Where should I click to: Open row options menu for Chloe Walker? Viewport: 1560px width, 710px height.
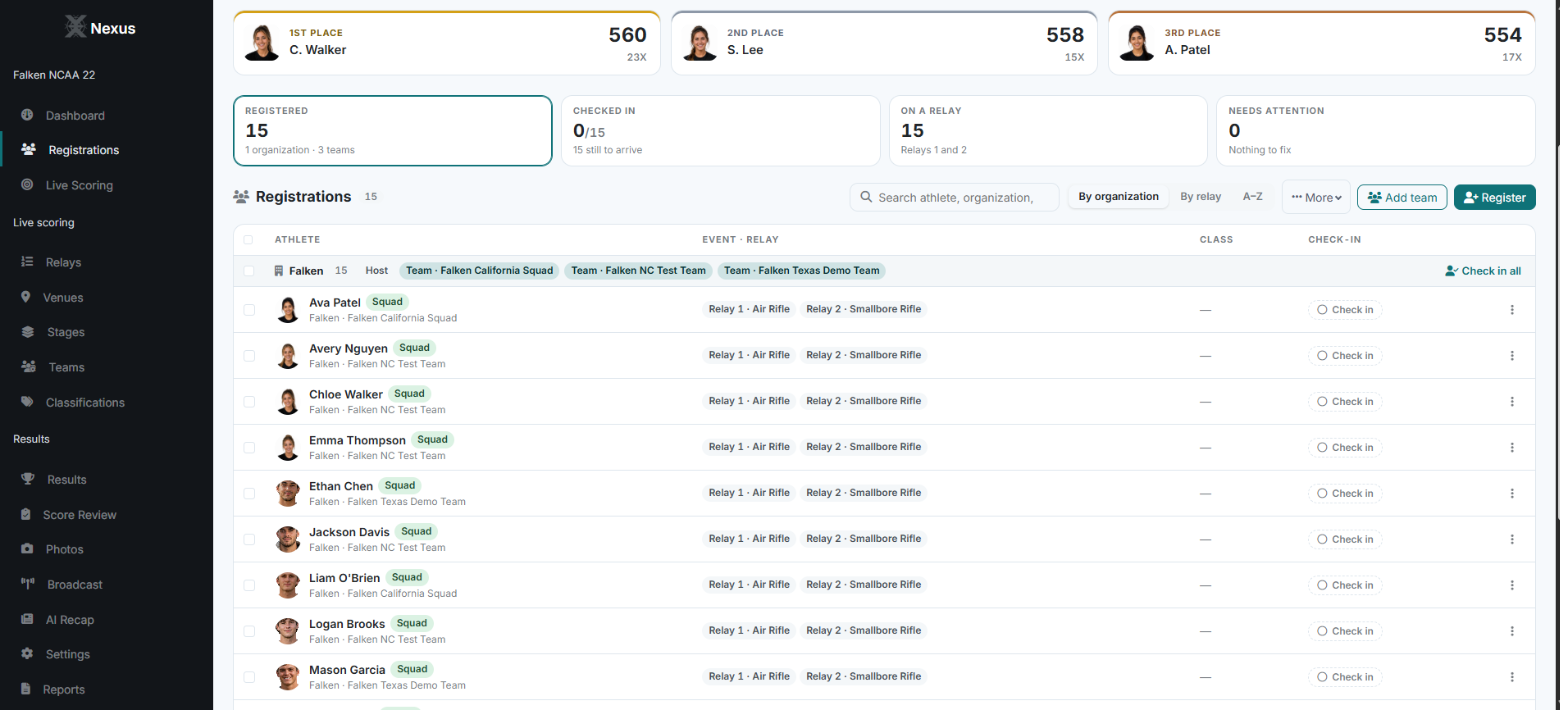[x=1512, y=402]
